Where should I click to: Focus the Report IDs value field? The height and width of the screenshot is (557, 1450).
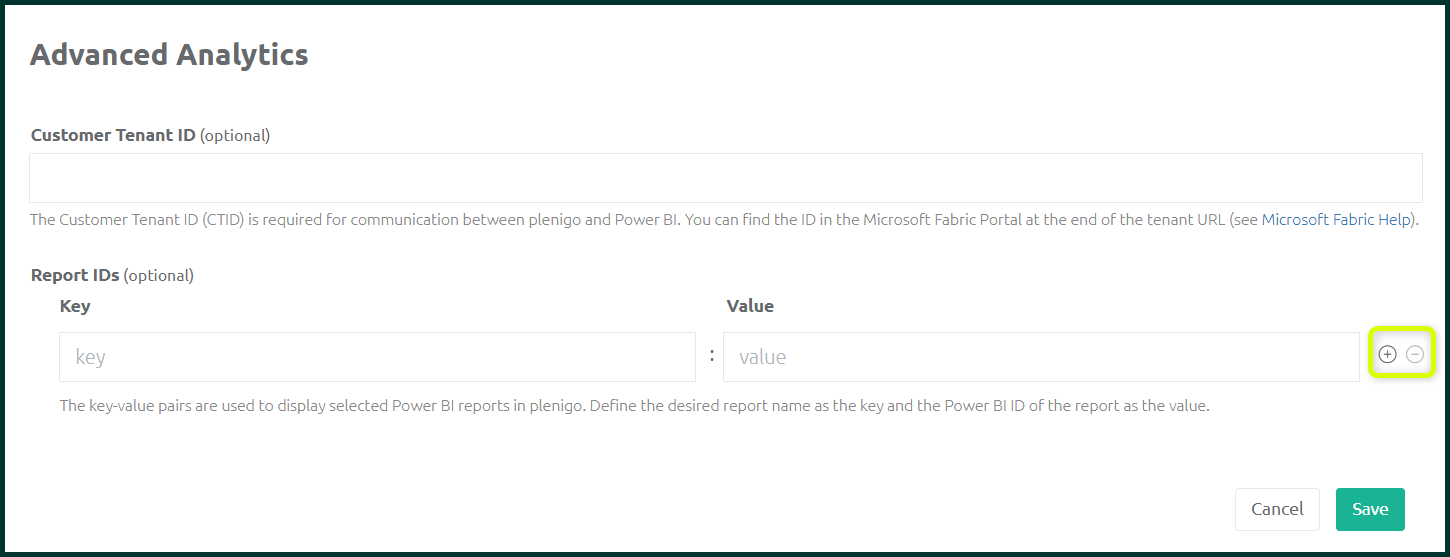1041,357
